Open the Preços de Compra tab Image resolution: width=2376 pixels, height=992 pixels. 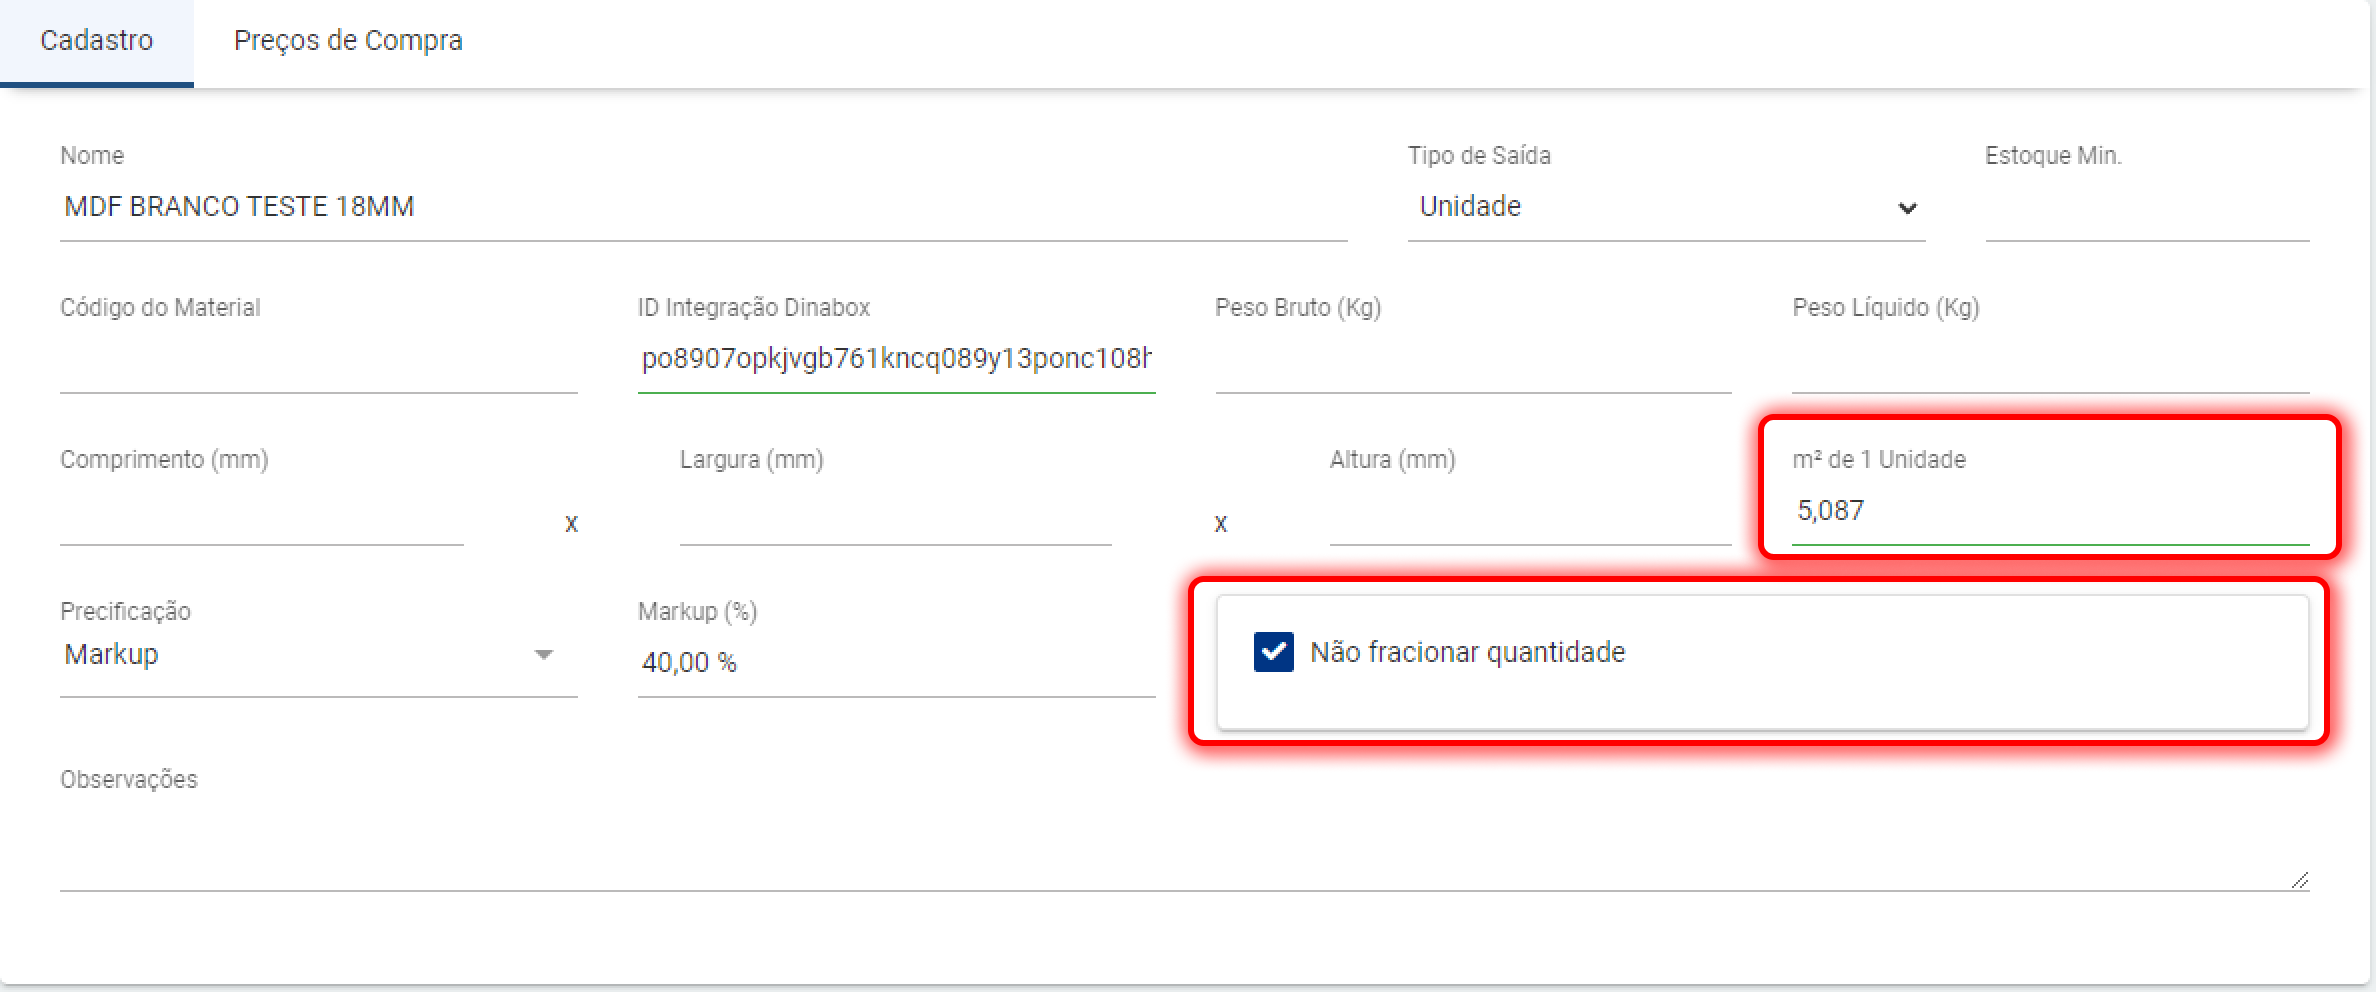click(x=348, y=41)
